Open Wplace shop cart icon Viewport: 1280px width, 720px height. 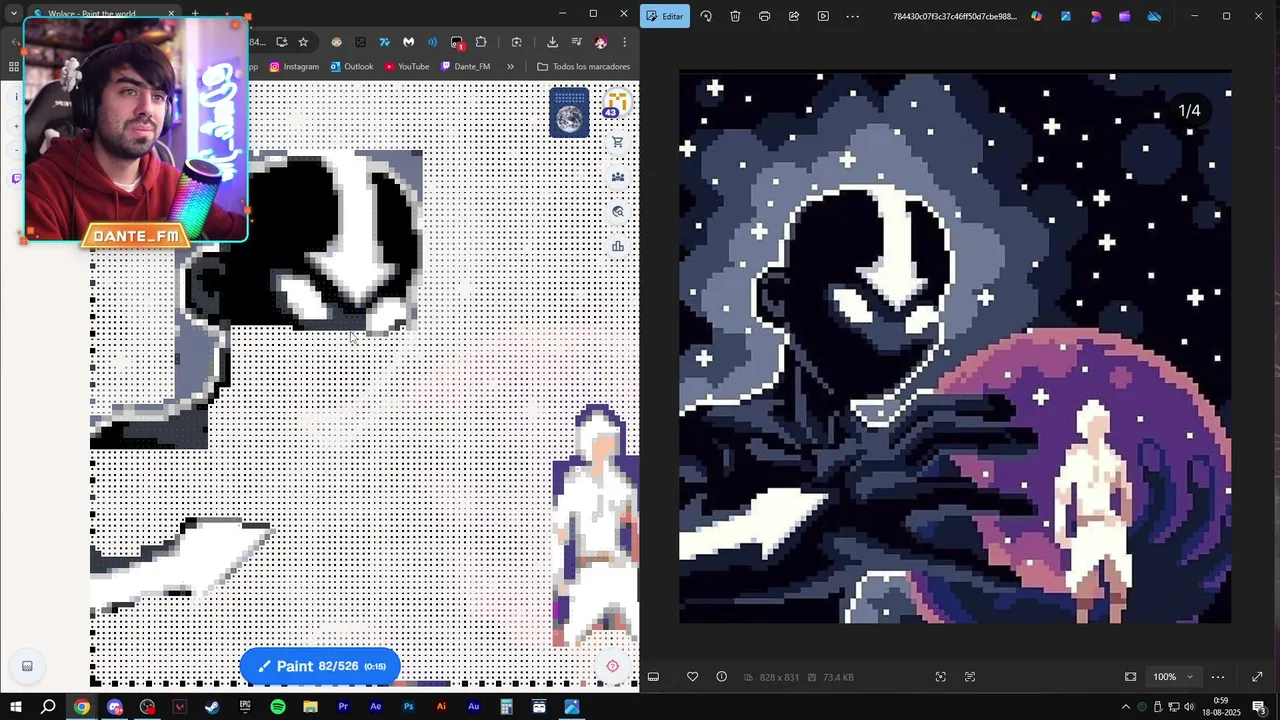[618, 143]
